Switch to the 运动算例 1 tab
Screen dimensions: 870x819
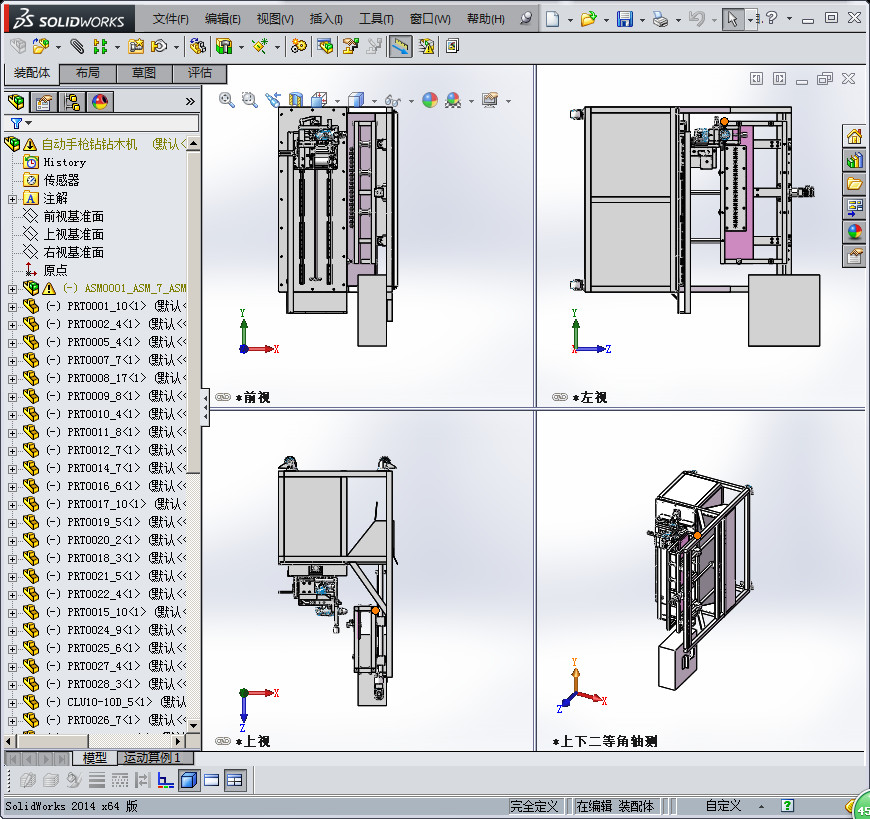(156, 757)
